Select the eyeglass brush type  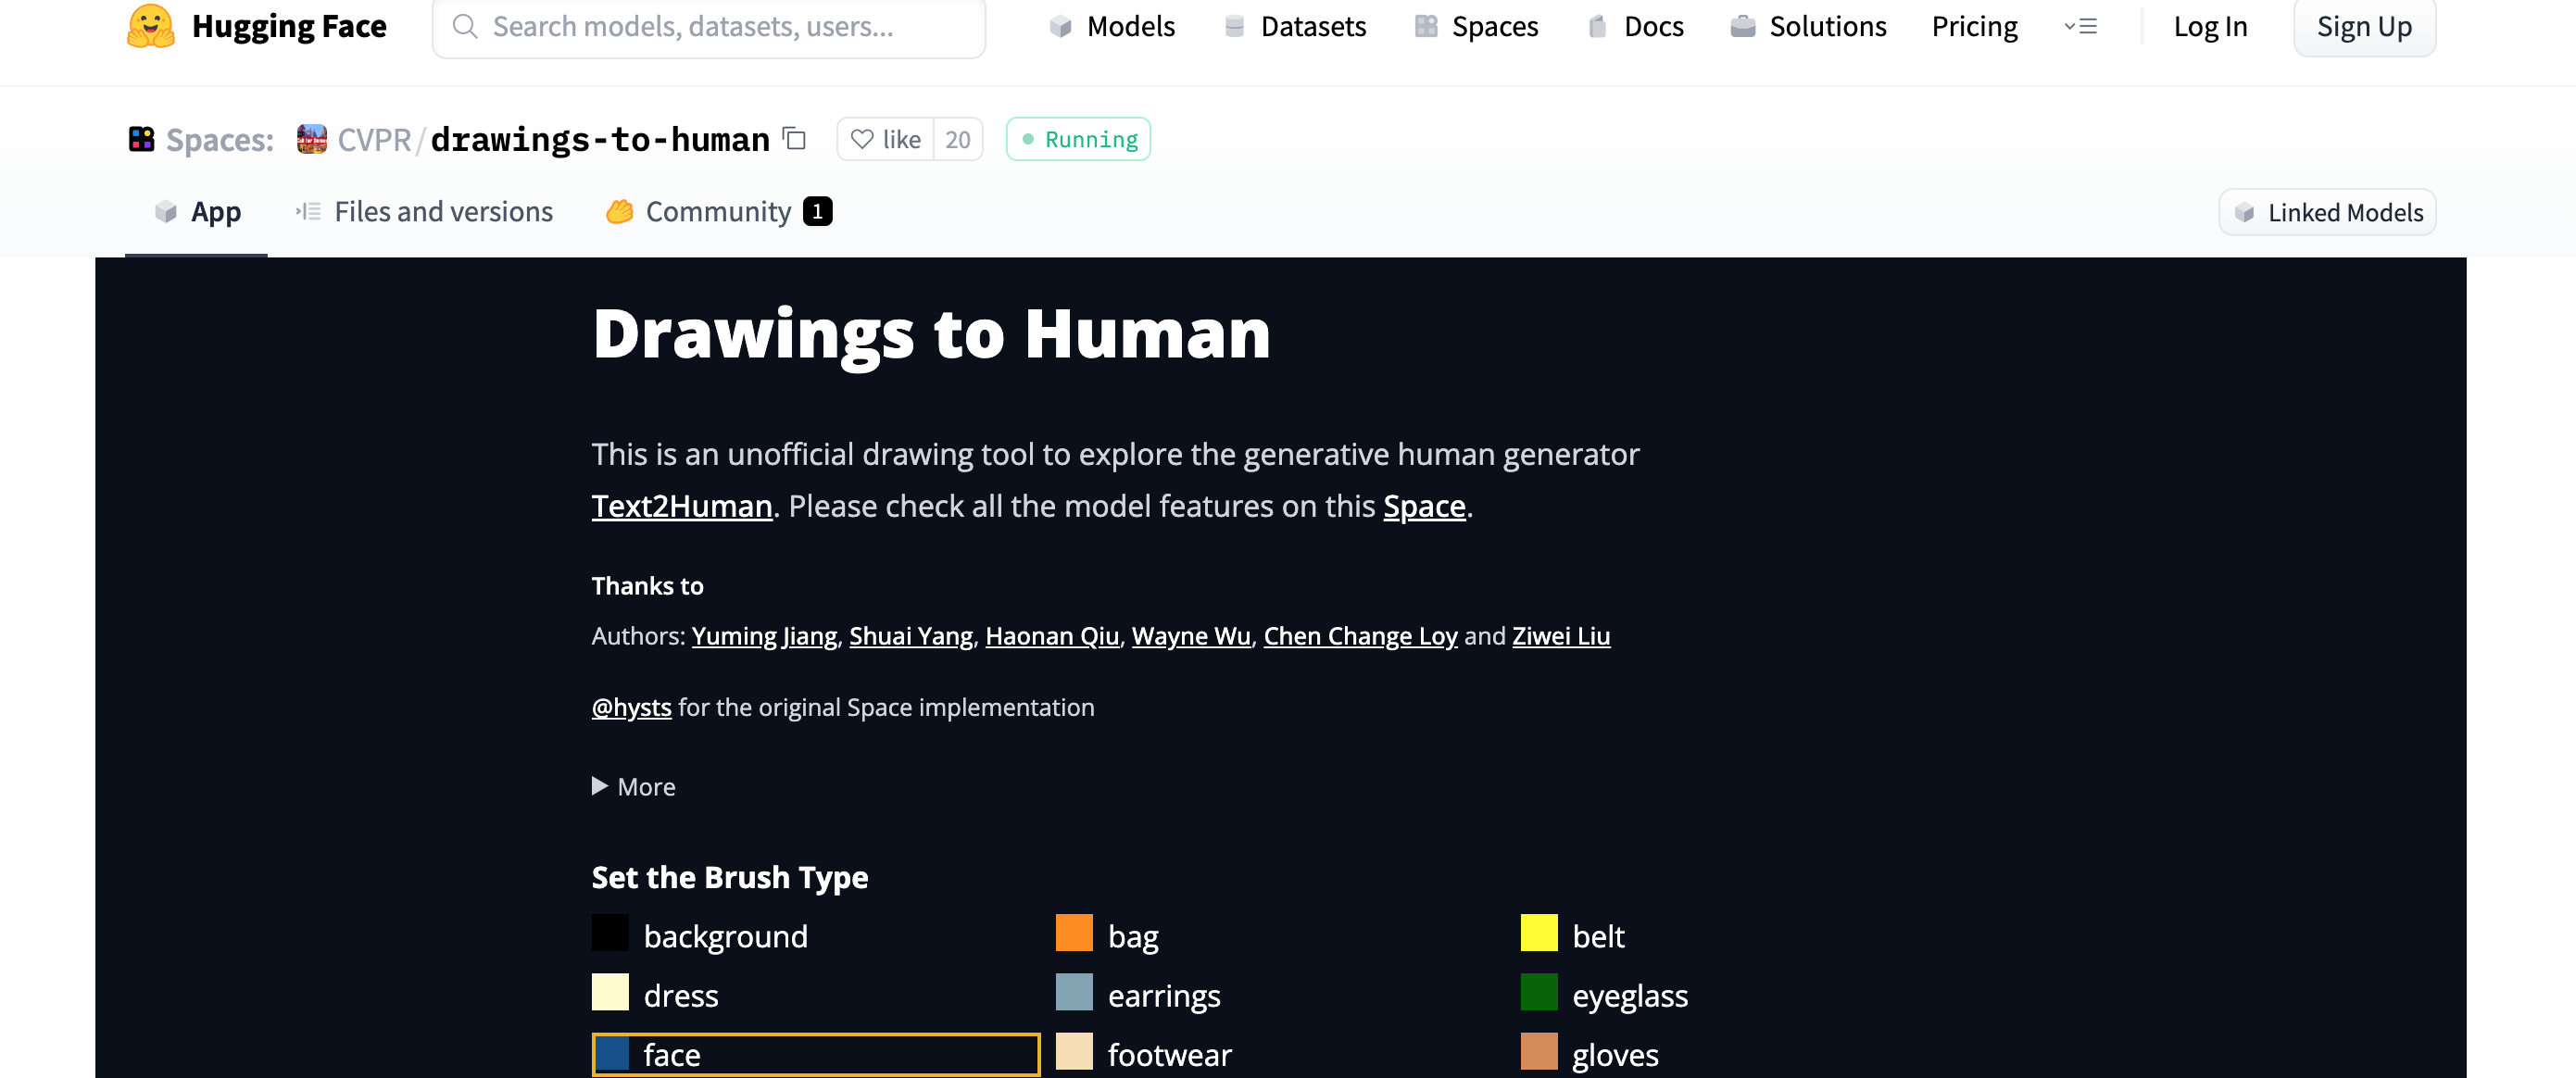coord(1744,995)
